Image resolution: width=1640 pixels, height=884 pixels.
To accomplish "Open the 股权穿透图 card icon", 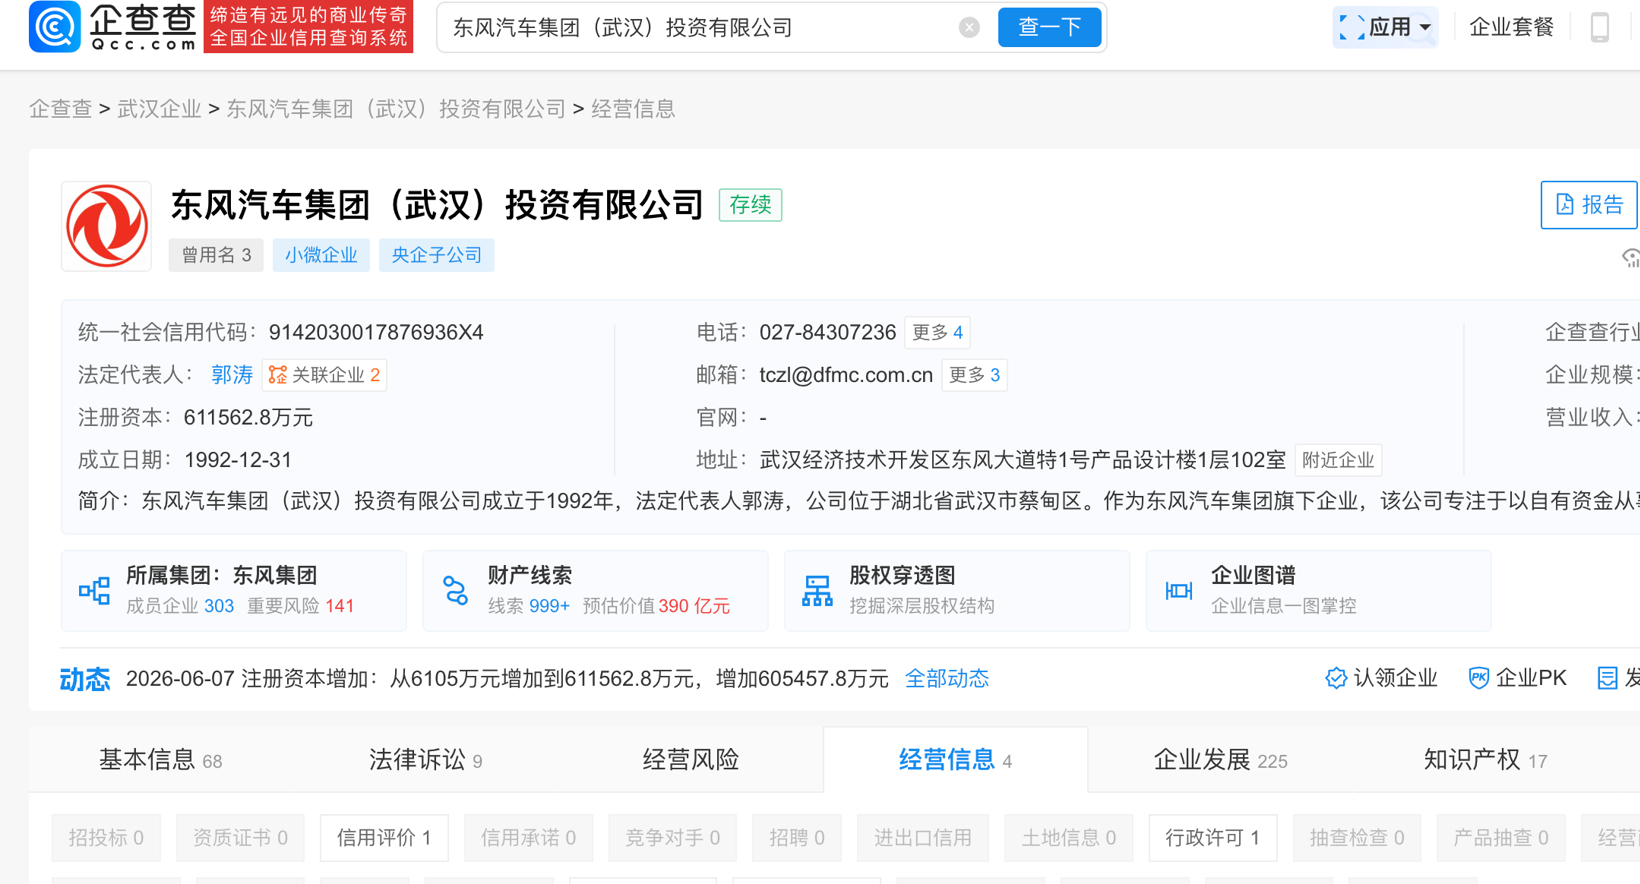I will pyautogui.click(x=817, y=590).
